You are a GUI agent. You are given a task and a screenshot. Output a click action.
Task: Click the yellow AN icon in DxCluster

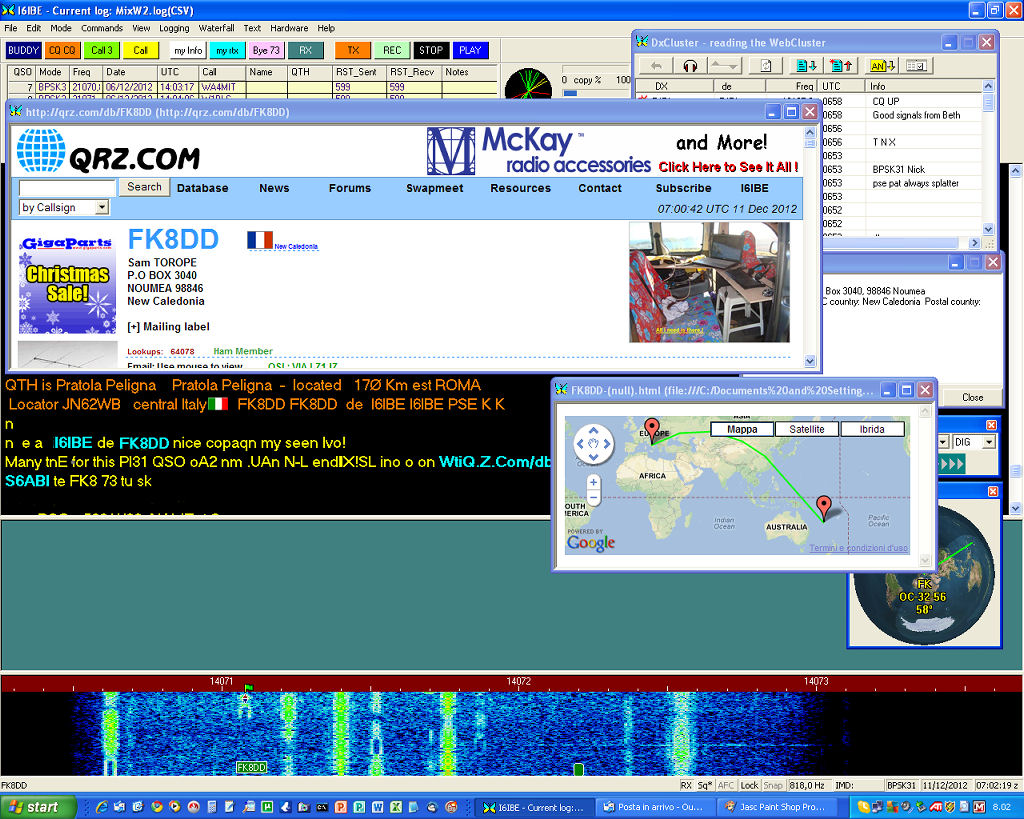click(x=882, y=65)
